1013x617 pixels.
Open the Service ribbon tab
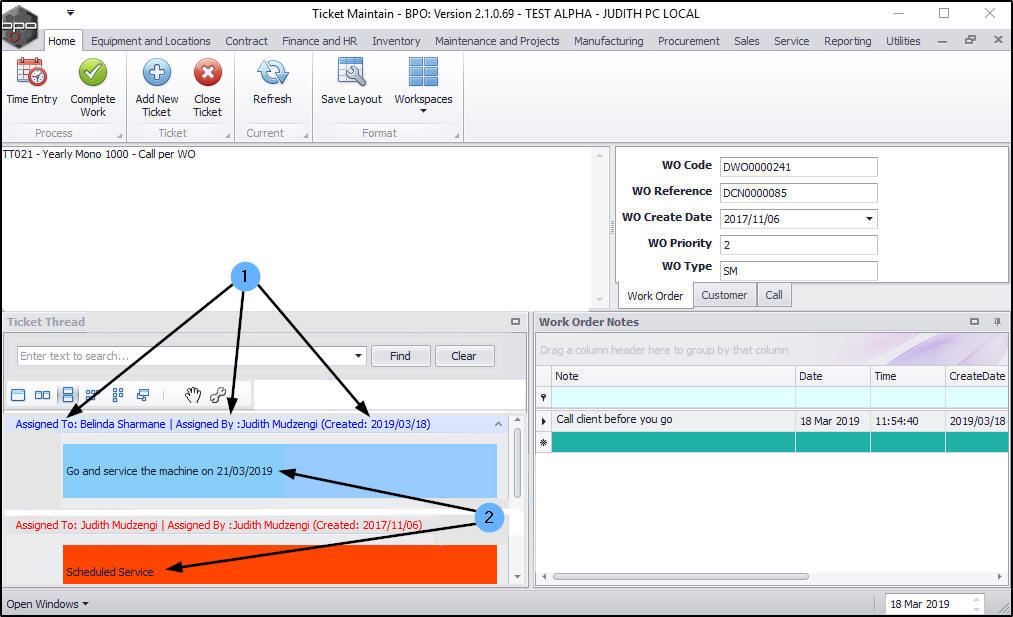[791, 41]
